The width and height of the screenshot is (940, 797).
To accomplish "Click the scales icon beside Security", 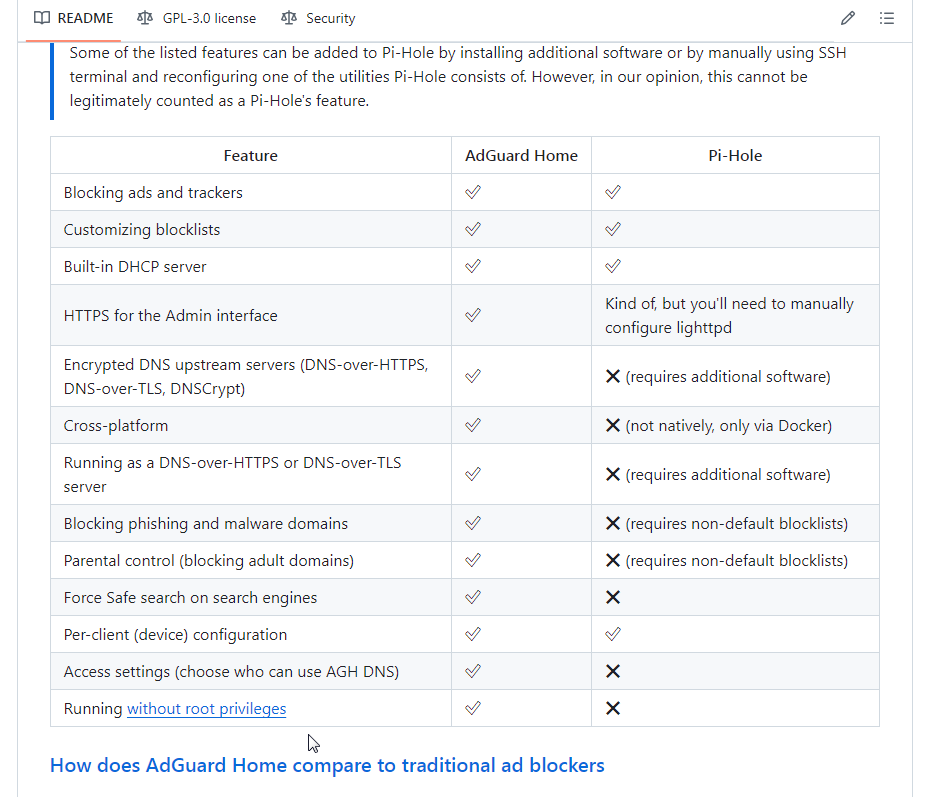I will tap(289, 18).
